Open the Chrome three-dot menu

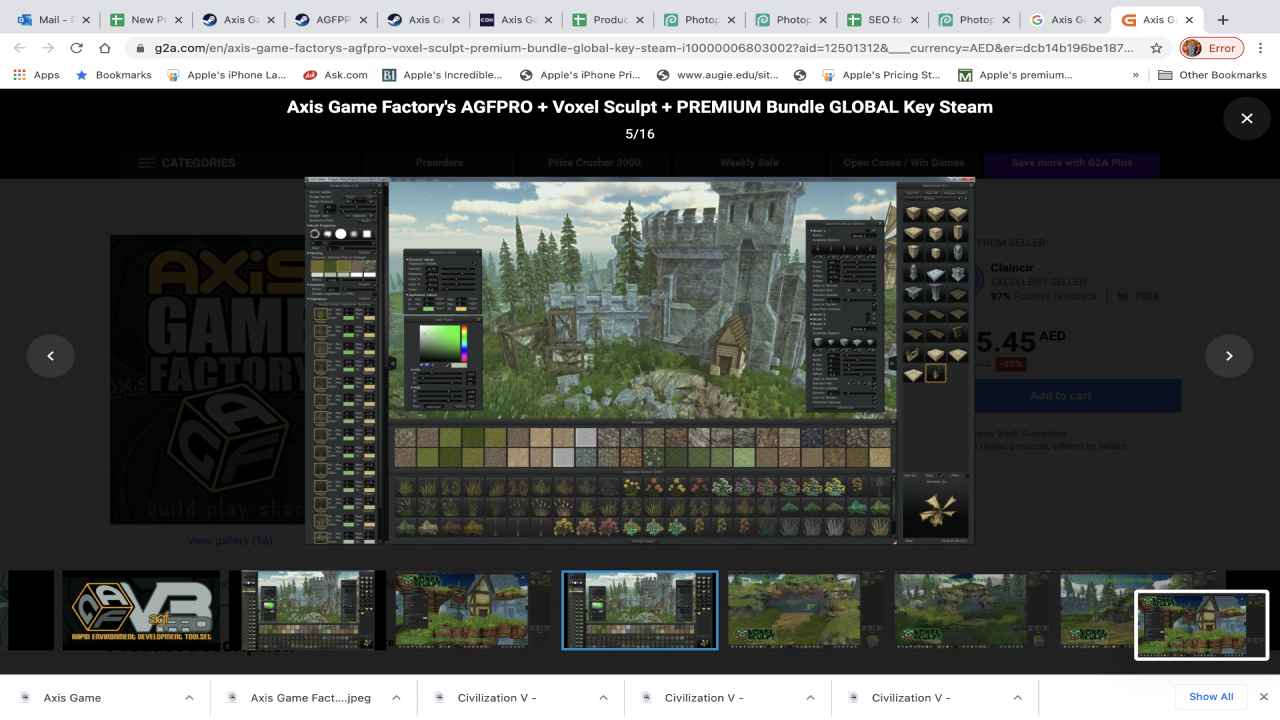(x=1260, y=48)
